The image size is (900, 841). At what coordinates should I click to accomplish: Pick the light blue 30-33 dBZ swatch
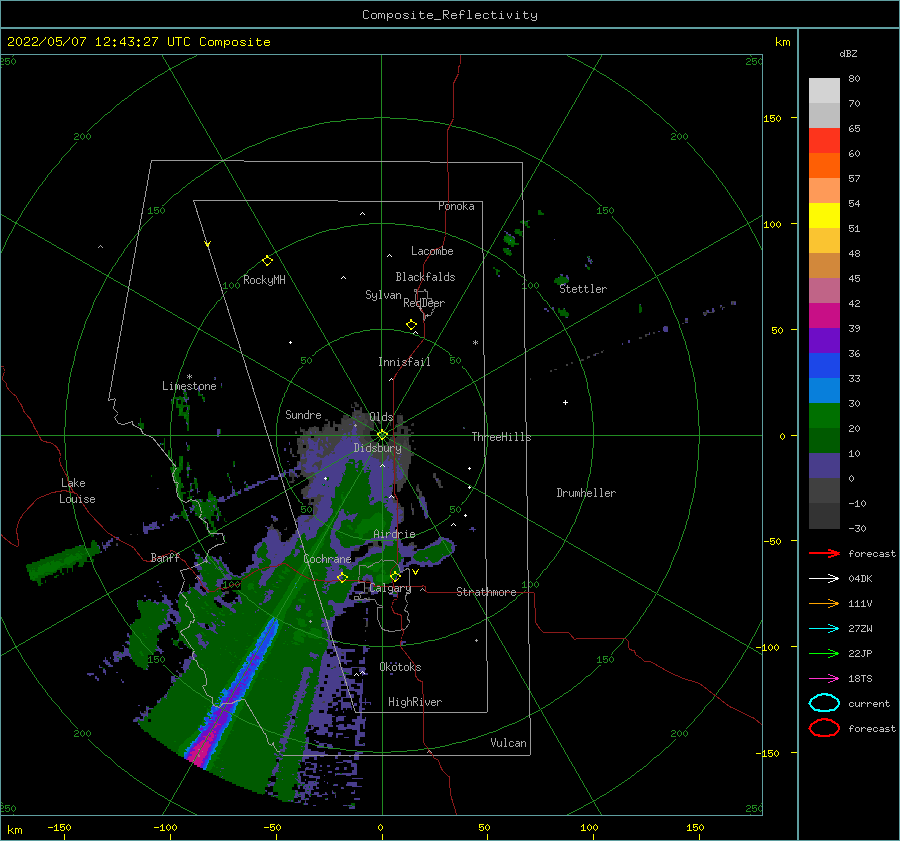pyautogui.click(x=824, y=390)
